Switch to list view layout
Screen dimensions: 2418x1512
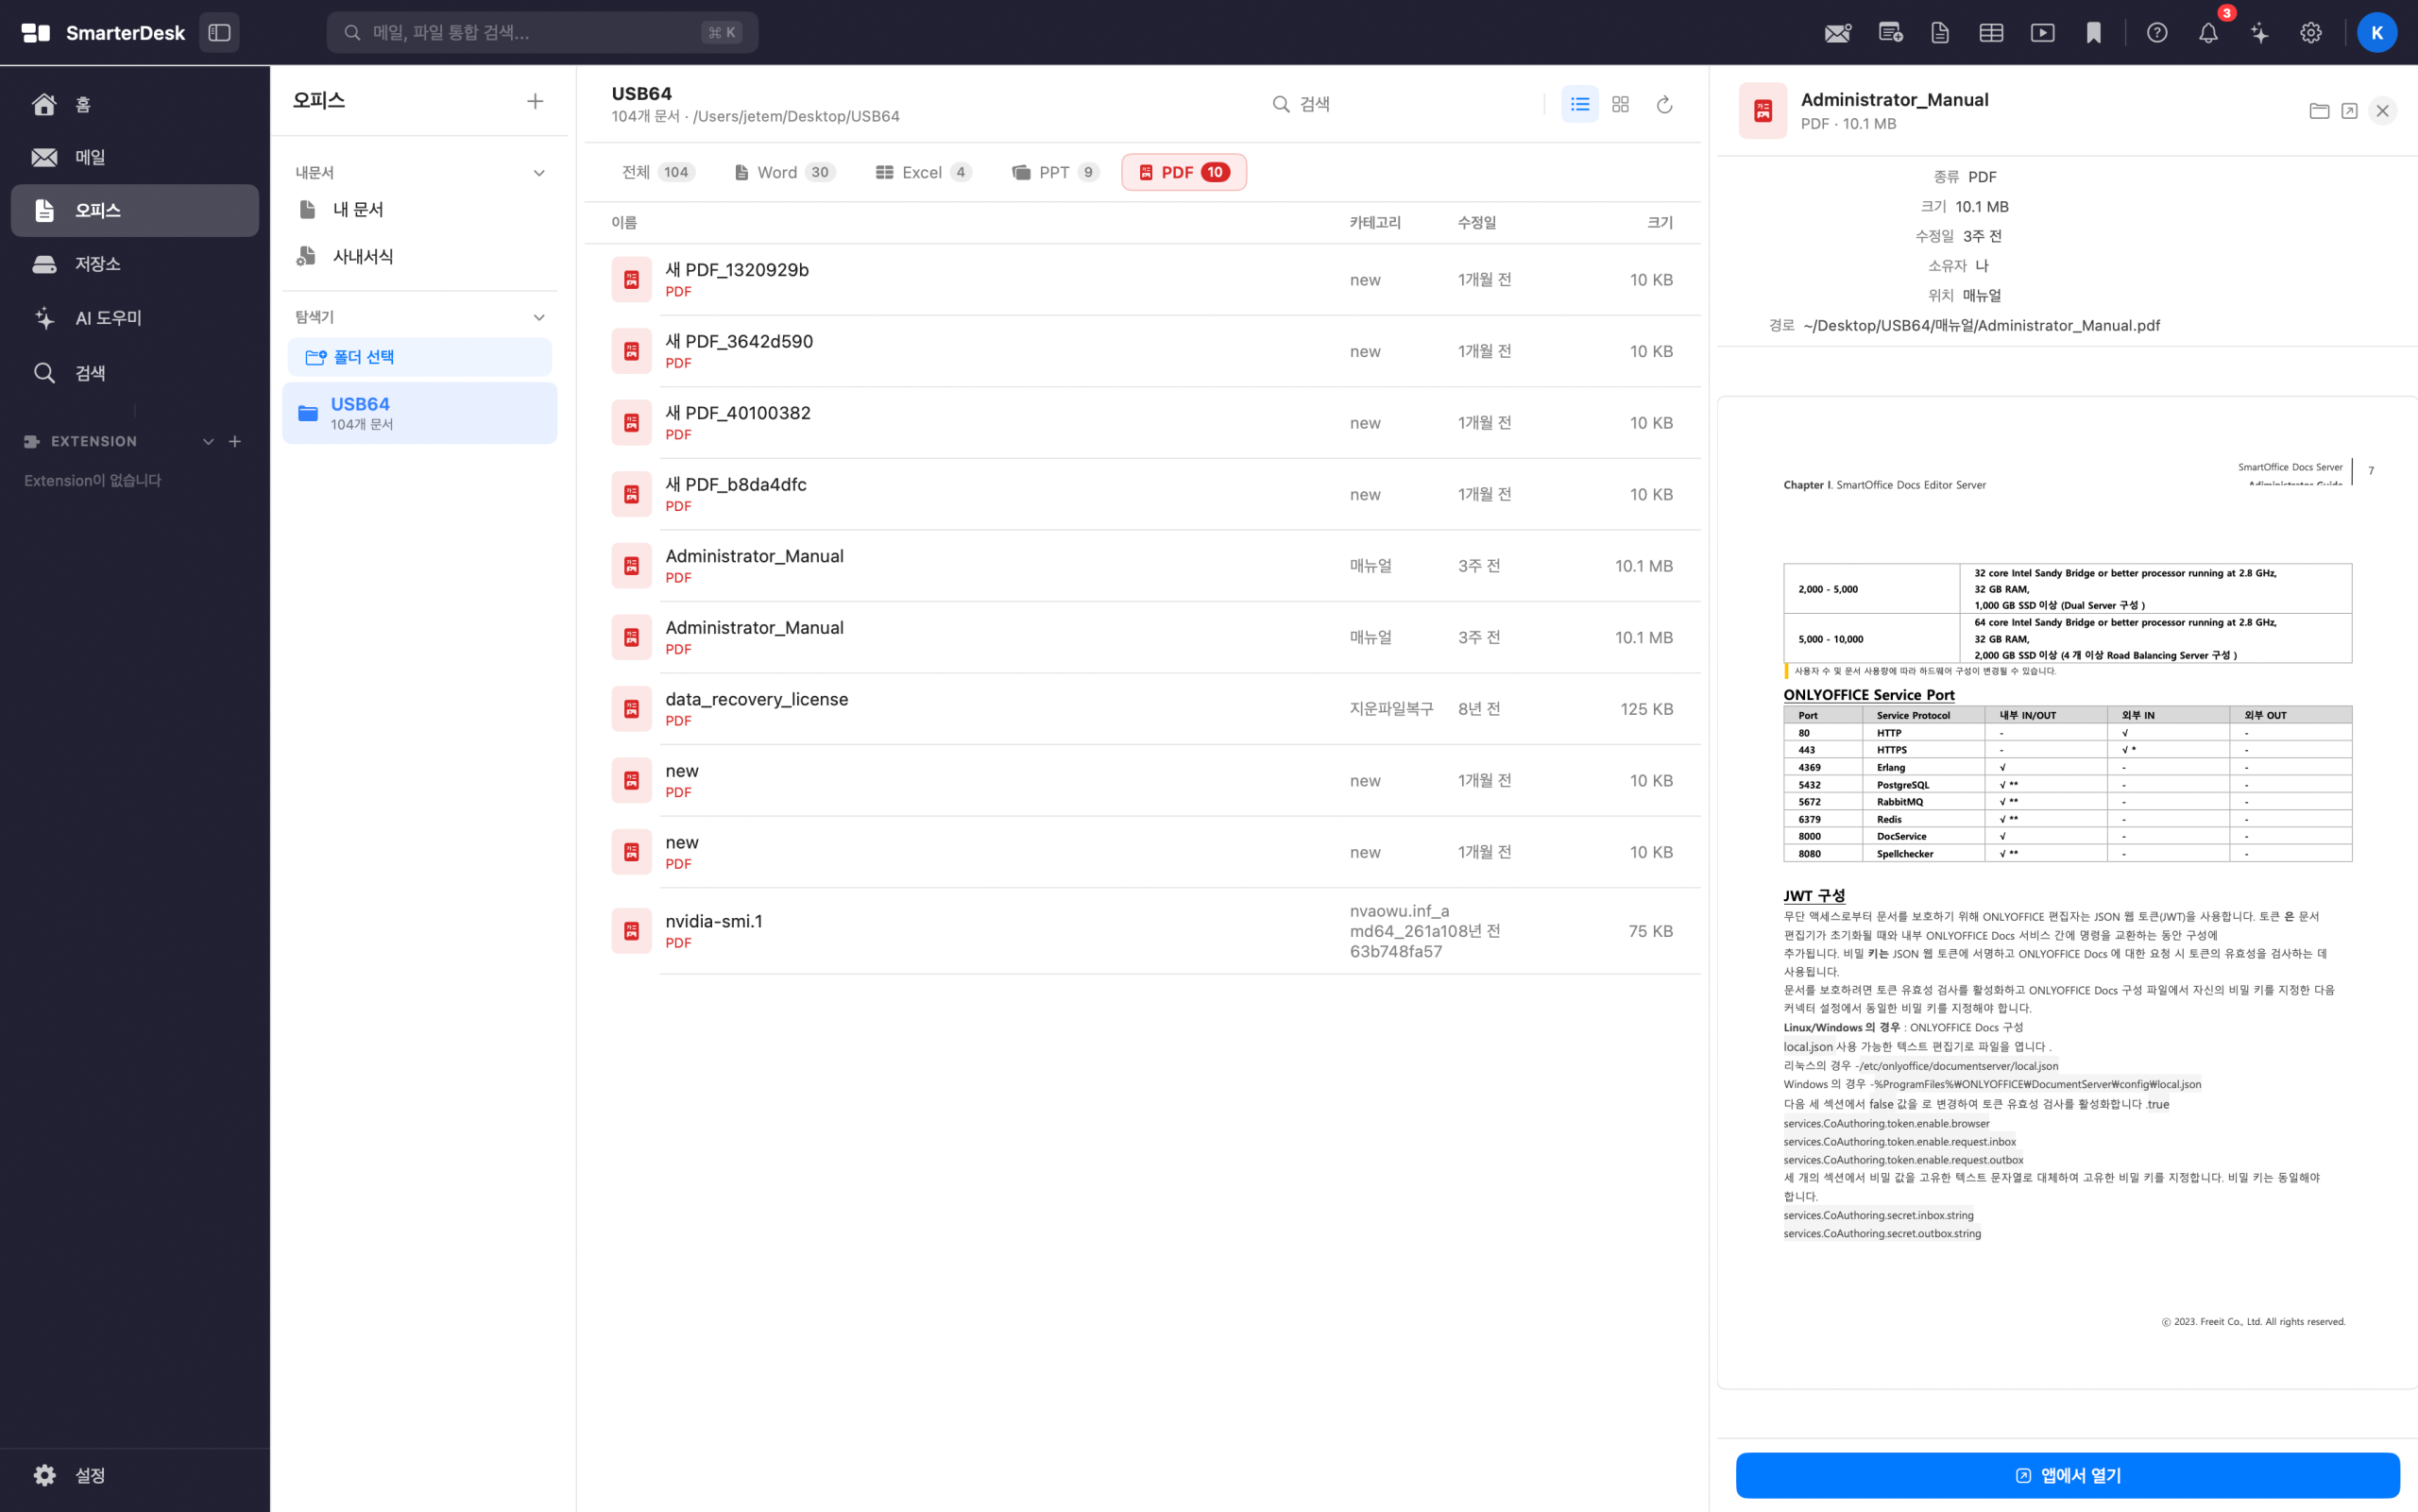1579,104
